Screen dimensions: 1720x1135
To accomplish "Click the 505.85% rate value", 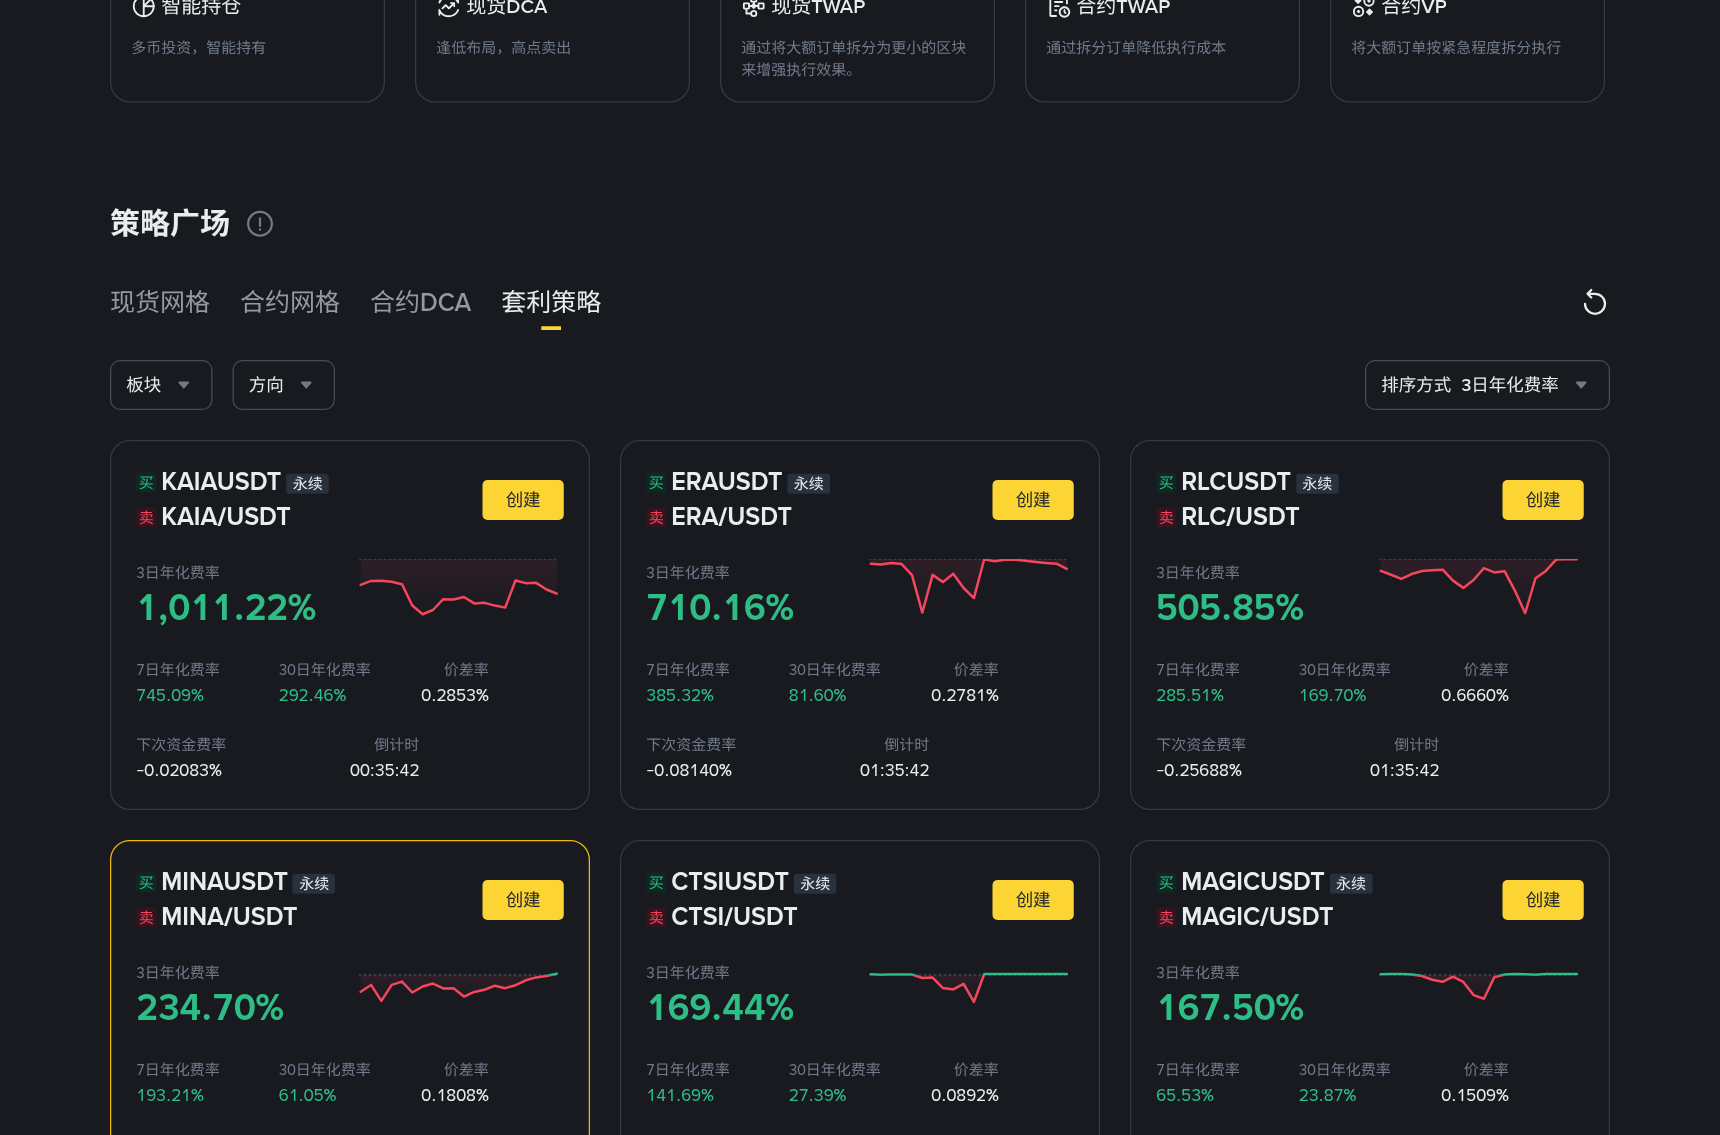I will [x=1230, y=608].
